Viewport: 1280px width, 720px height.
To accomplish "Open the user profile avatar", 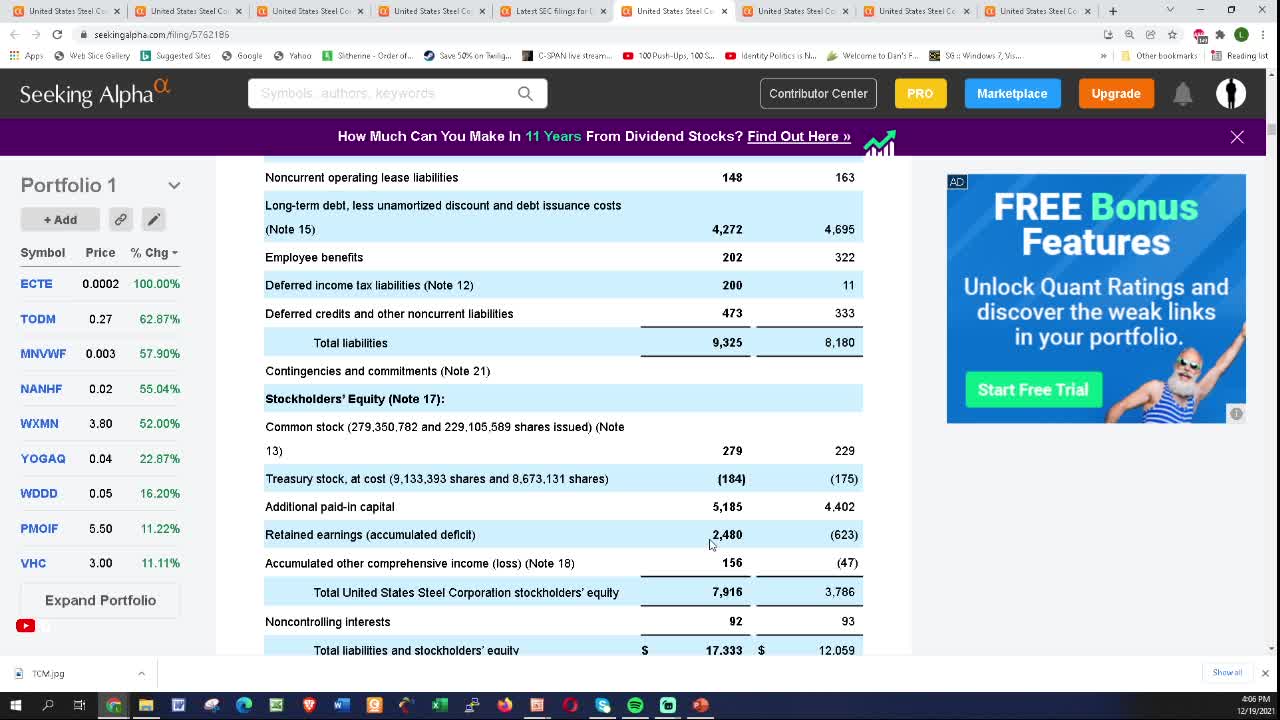I will point(1231,93).
